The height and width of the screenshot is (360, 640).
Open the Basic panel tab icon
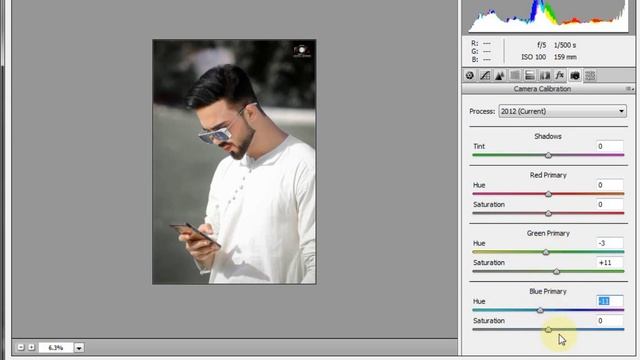470,76
